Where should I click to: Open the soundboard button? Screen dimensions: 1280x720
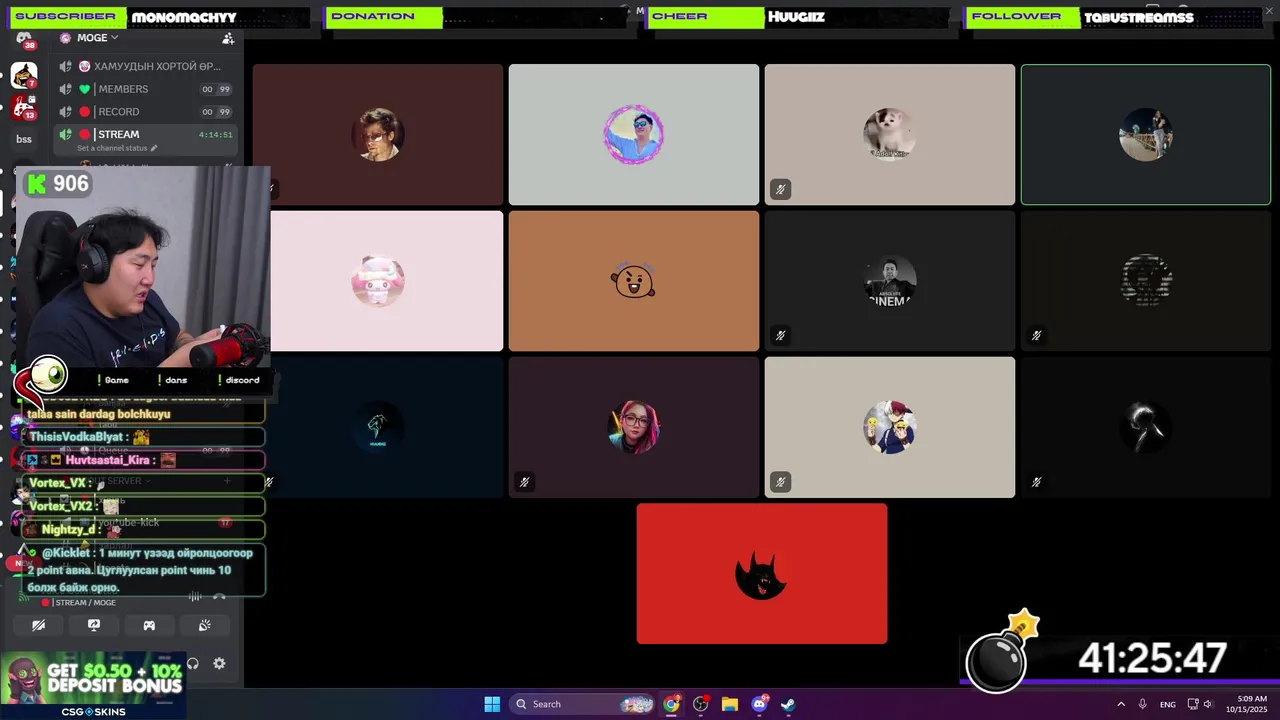[x=204, y=625]
